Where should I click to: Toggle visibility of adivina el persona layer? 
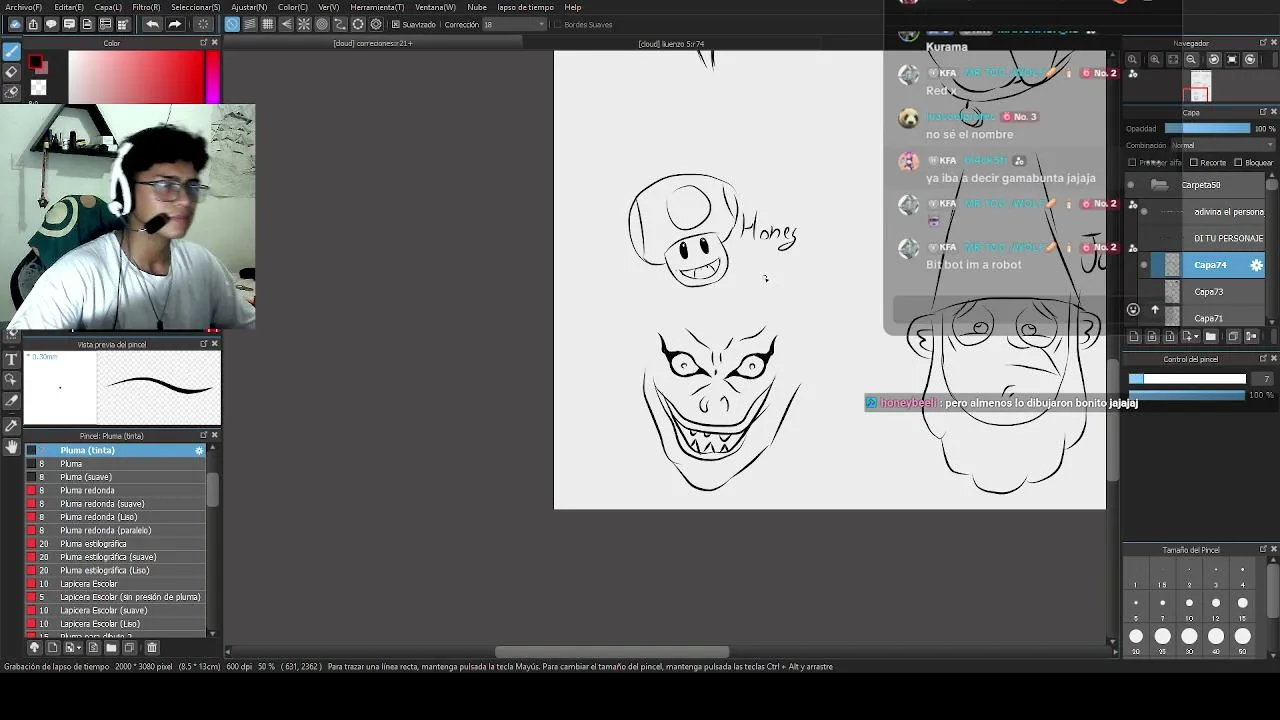tap(1144, 212)
